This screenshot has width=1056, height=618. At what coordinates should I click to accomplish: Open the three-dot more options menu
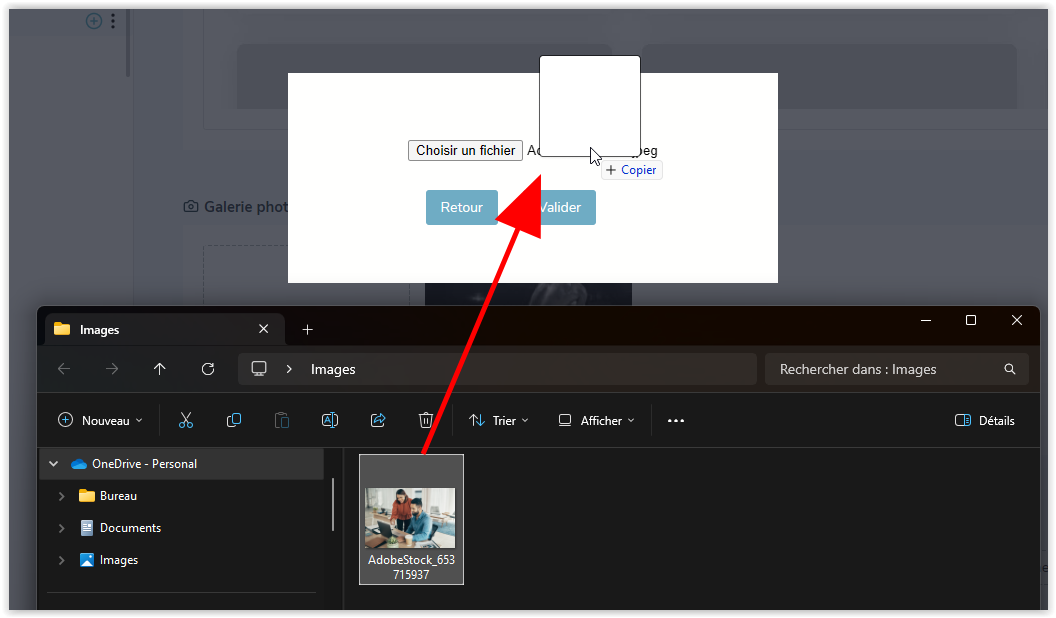676,421
